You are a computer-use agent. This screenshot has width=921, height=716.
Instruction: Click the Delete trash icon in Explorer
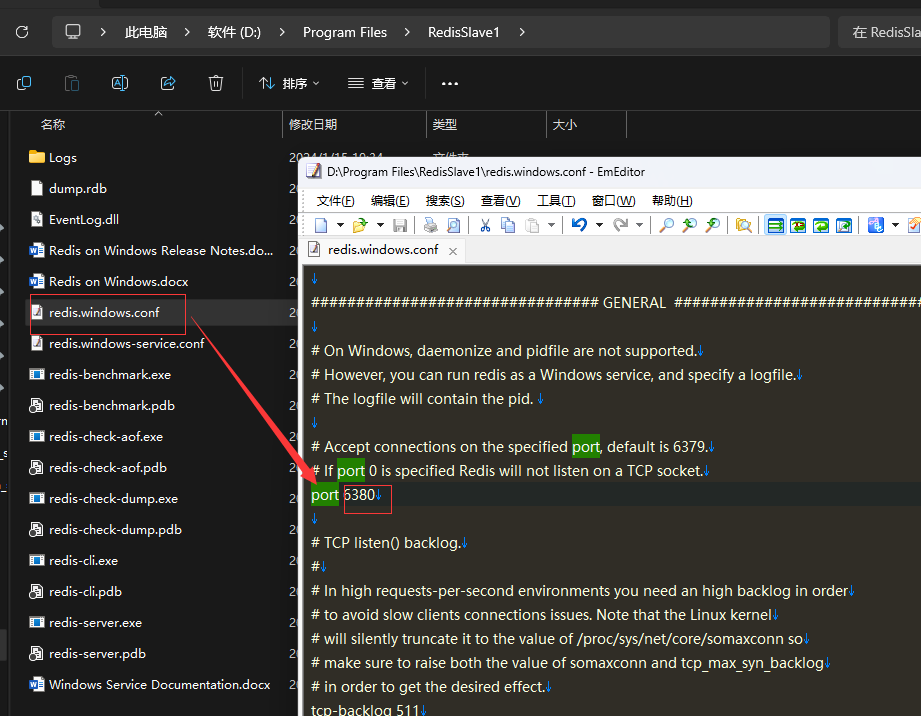click(x=216, y=83)
